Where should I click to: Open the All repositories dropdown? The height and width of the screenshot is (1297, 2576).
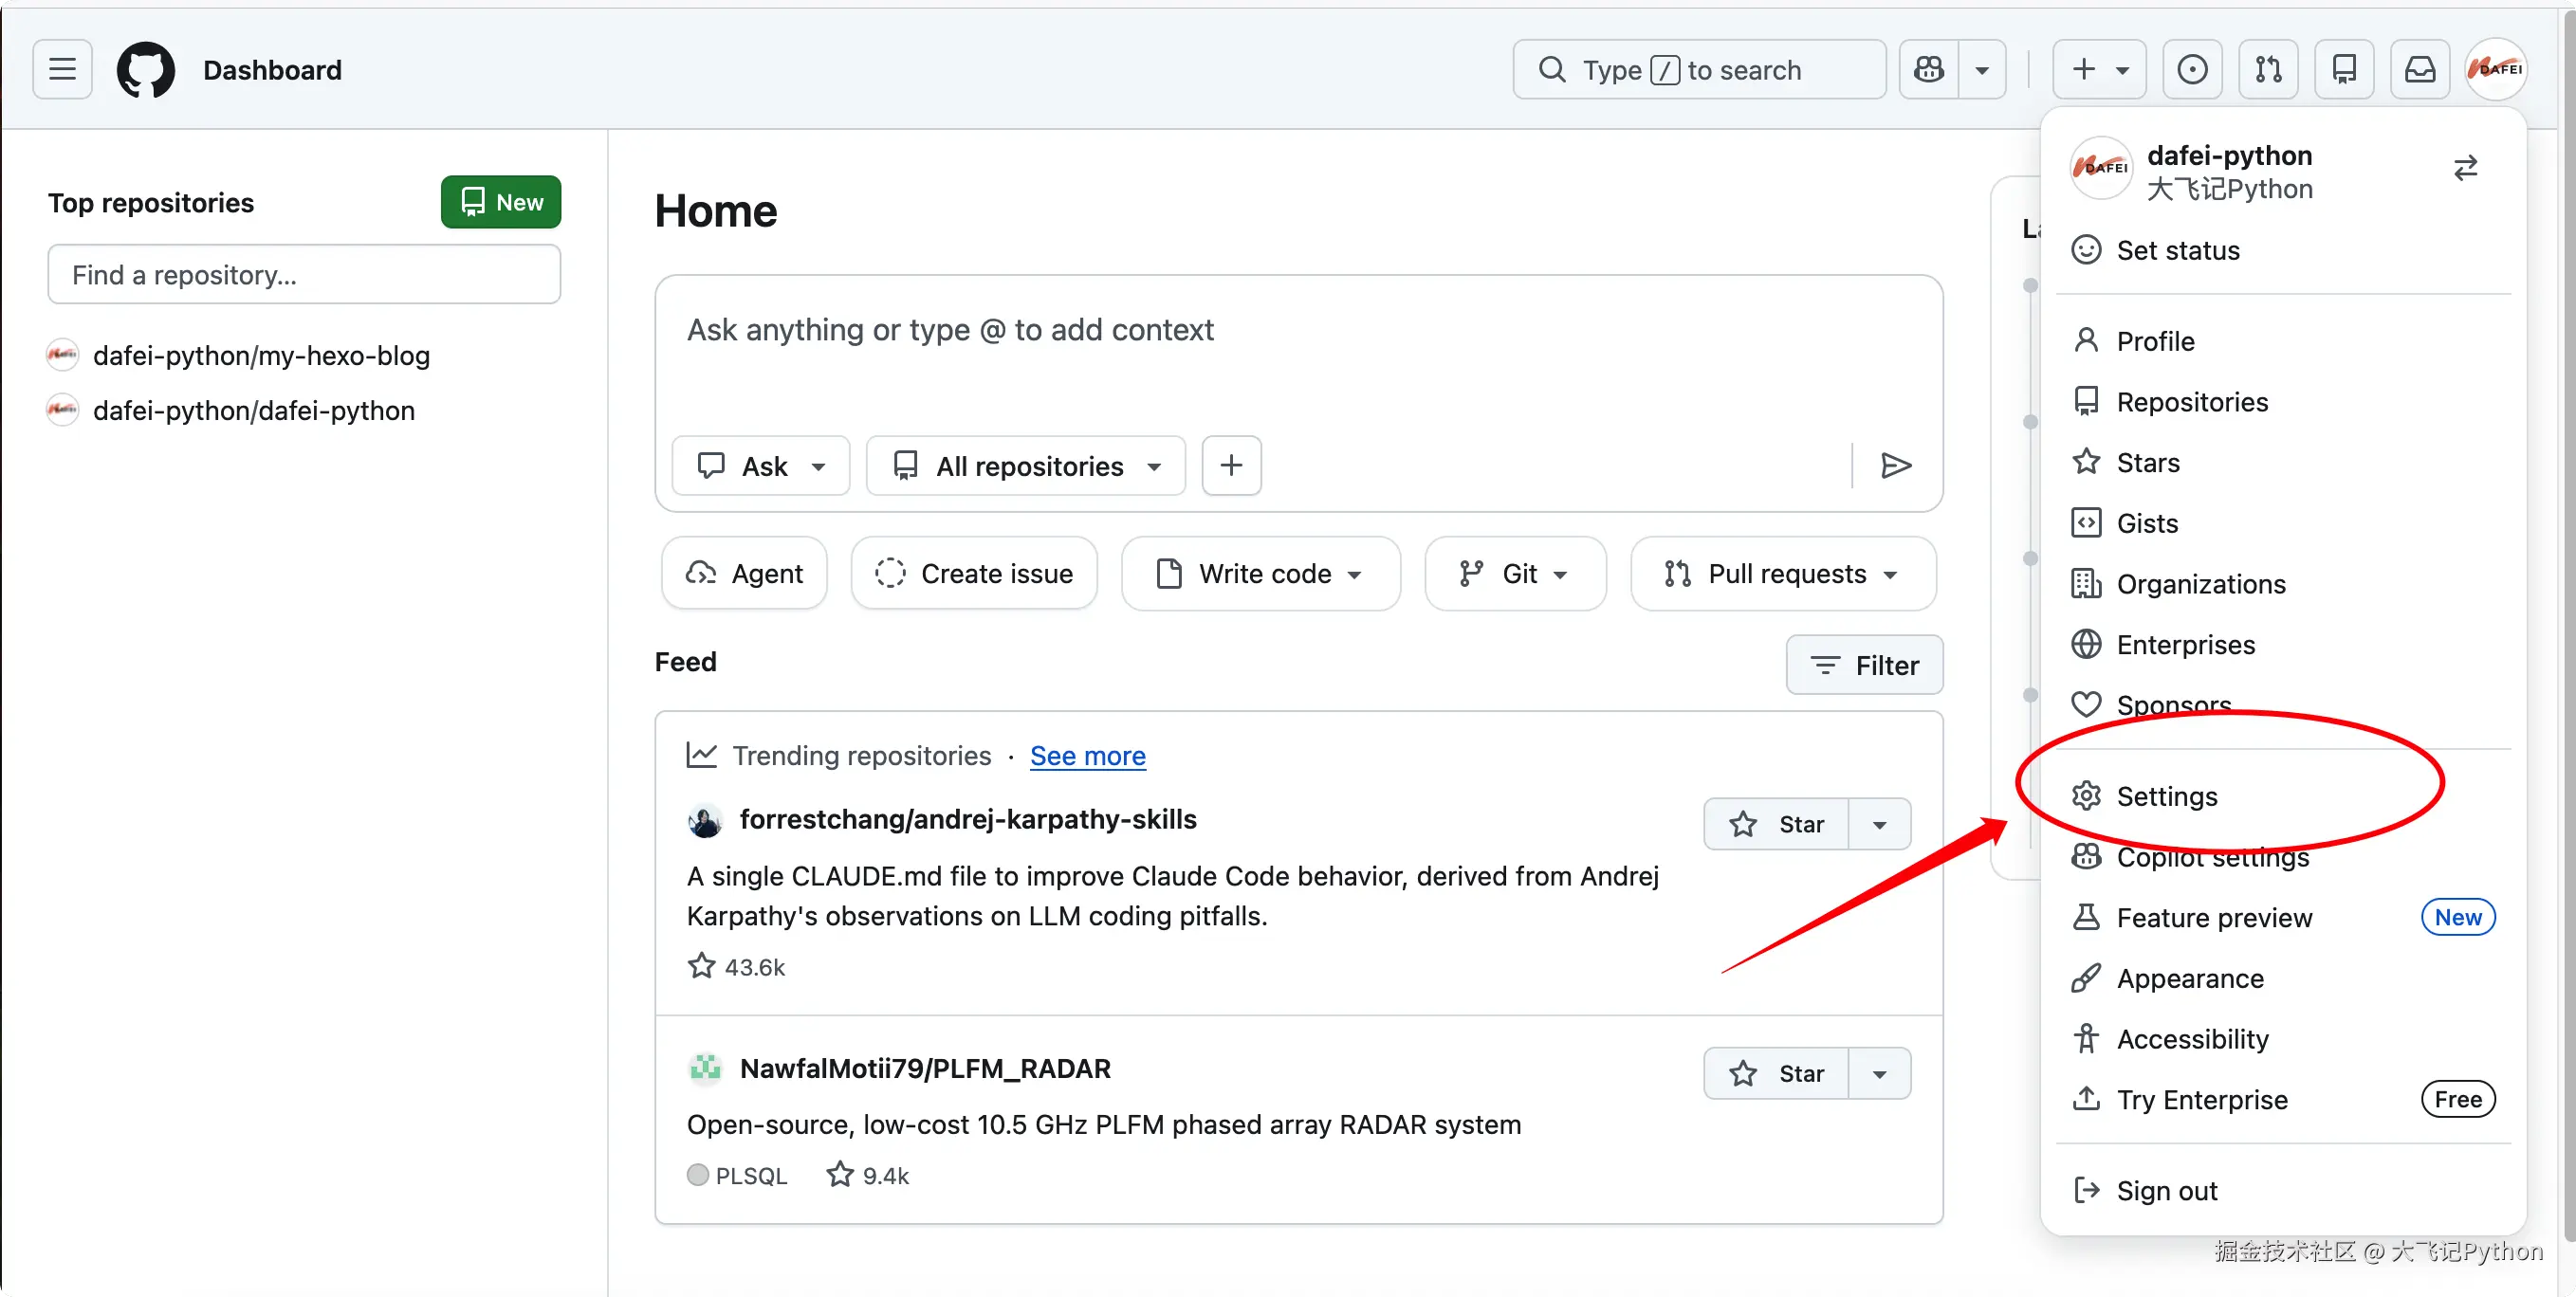click(1026, 465)
